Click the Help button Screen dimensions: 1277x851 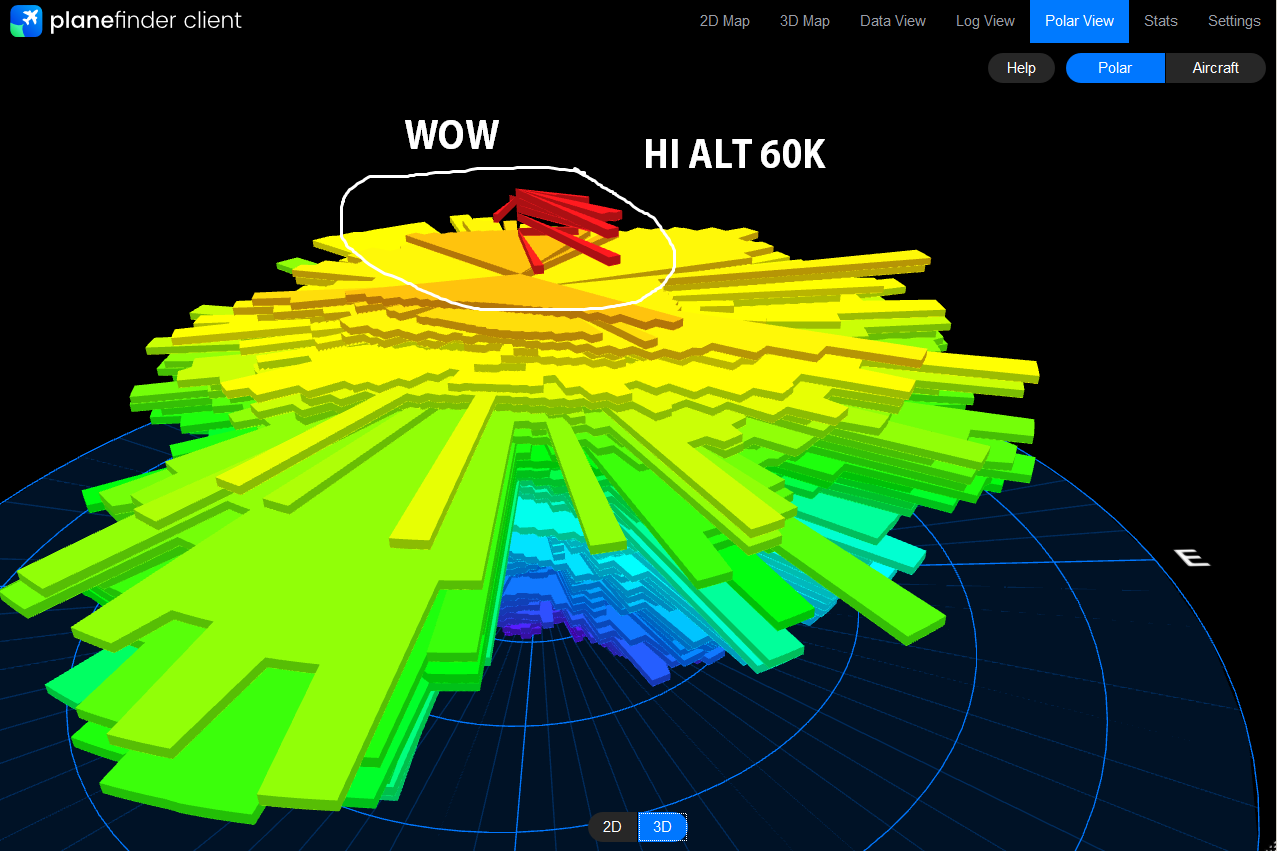coord(1021,68)
